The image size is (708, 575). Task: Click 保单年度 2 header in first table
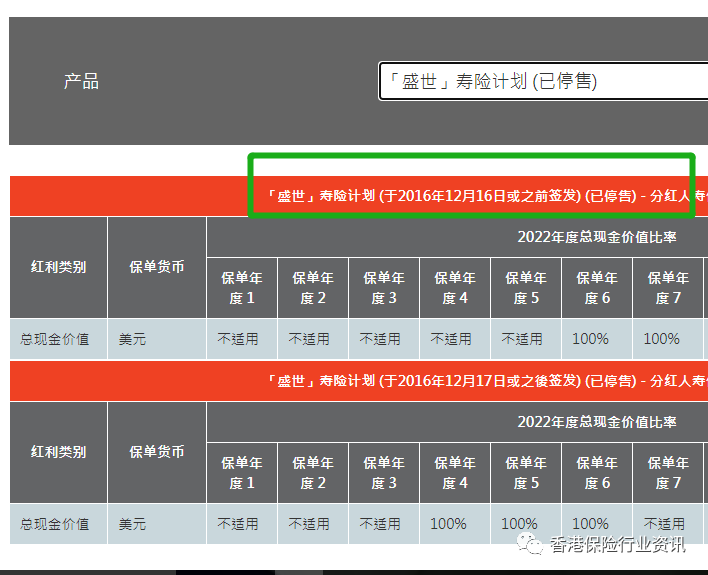(x=313, y=288)
